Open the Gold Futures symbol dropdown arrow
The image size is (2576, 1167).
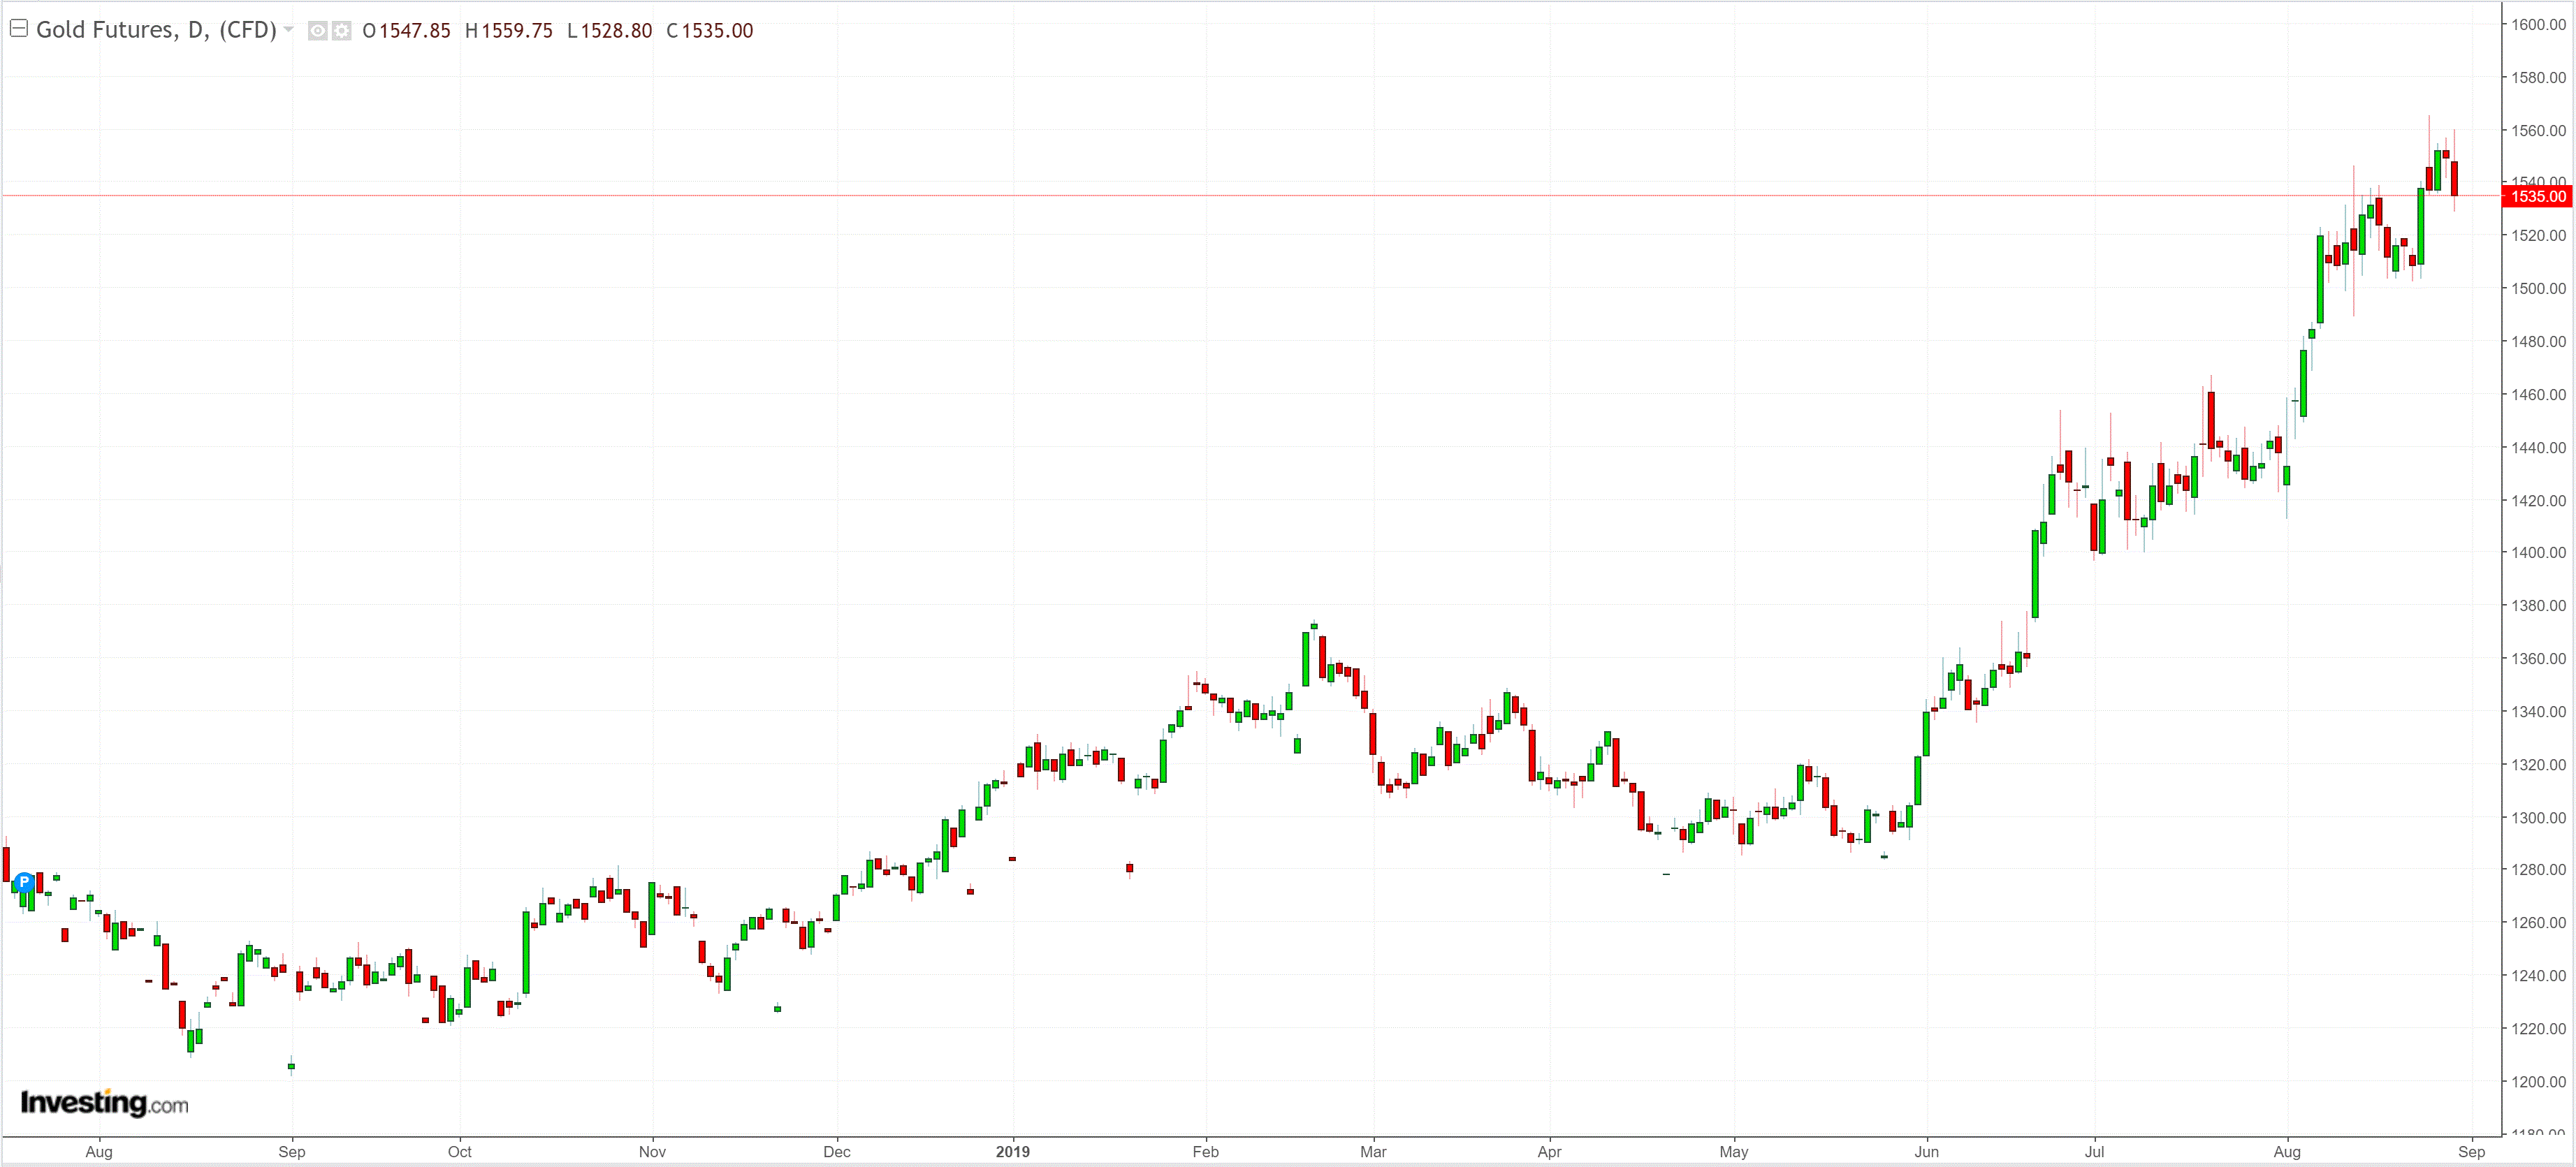tap(289, 30)
